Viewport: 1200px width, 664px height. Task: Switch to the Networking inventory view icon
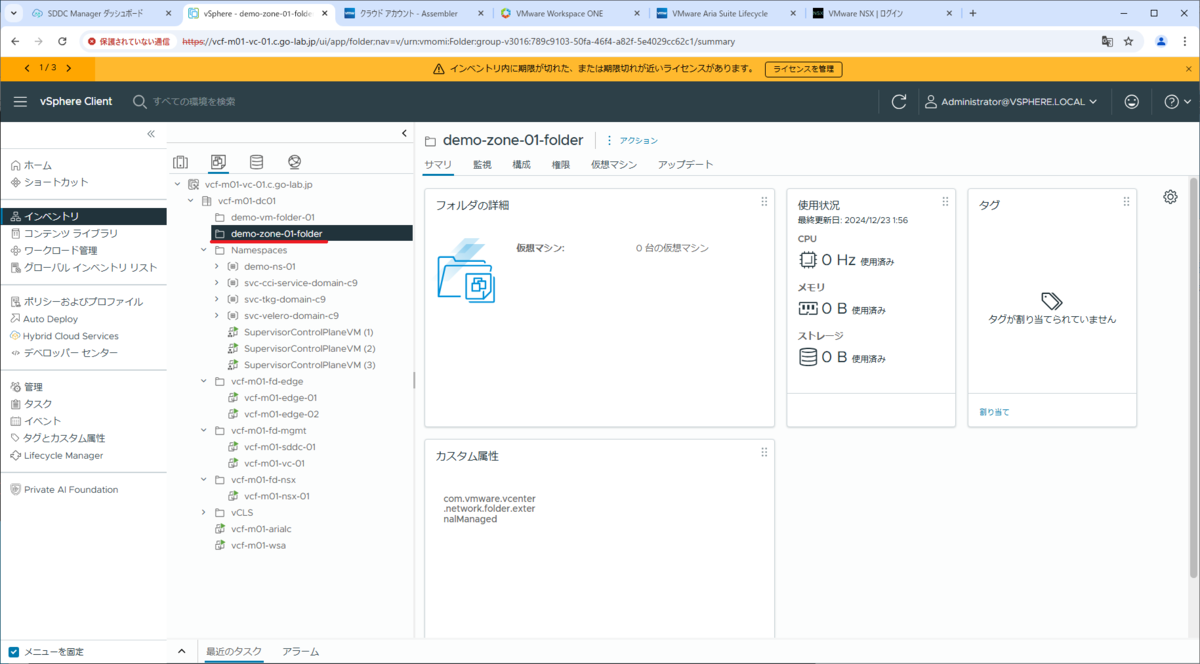(294, 162)
